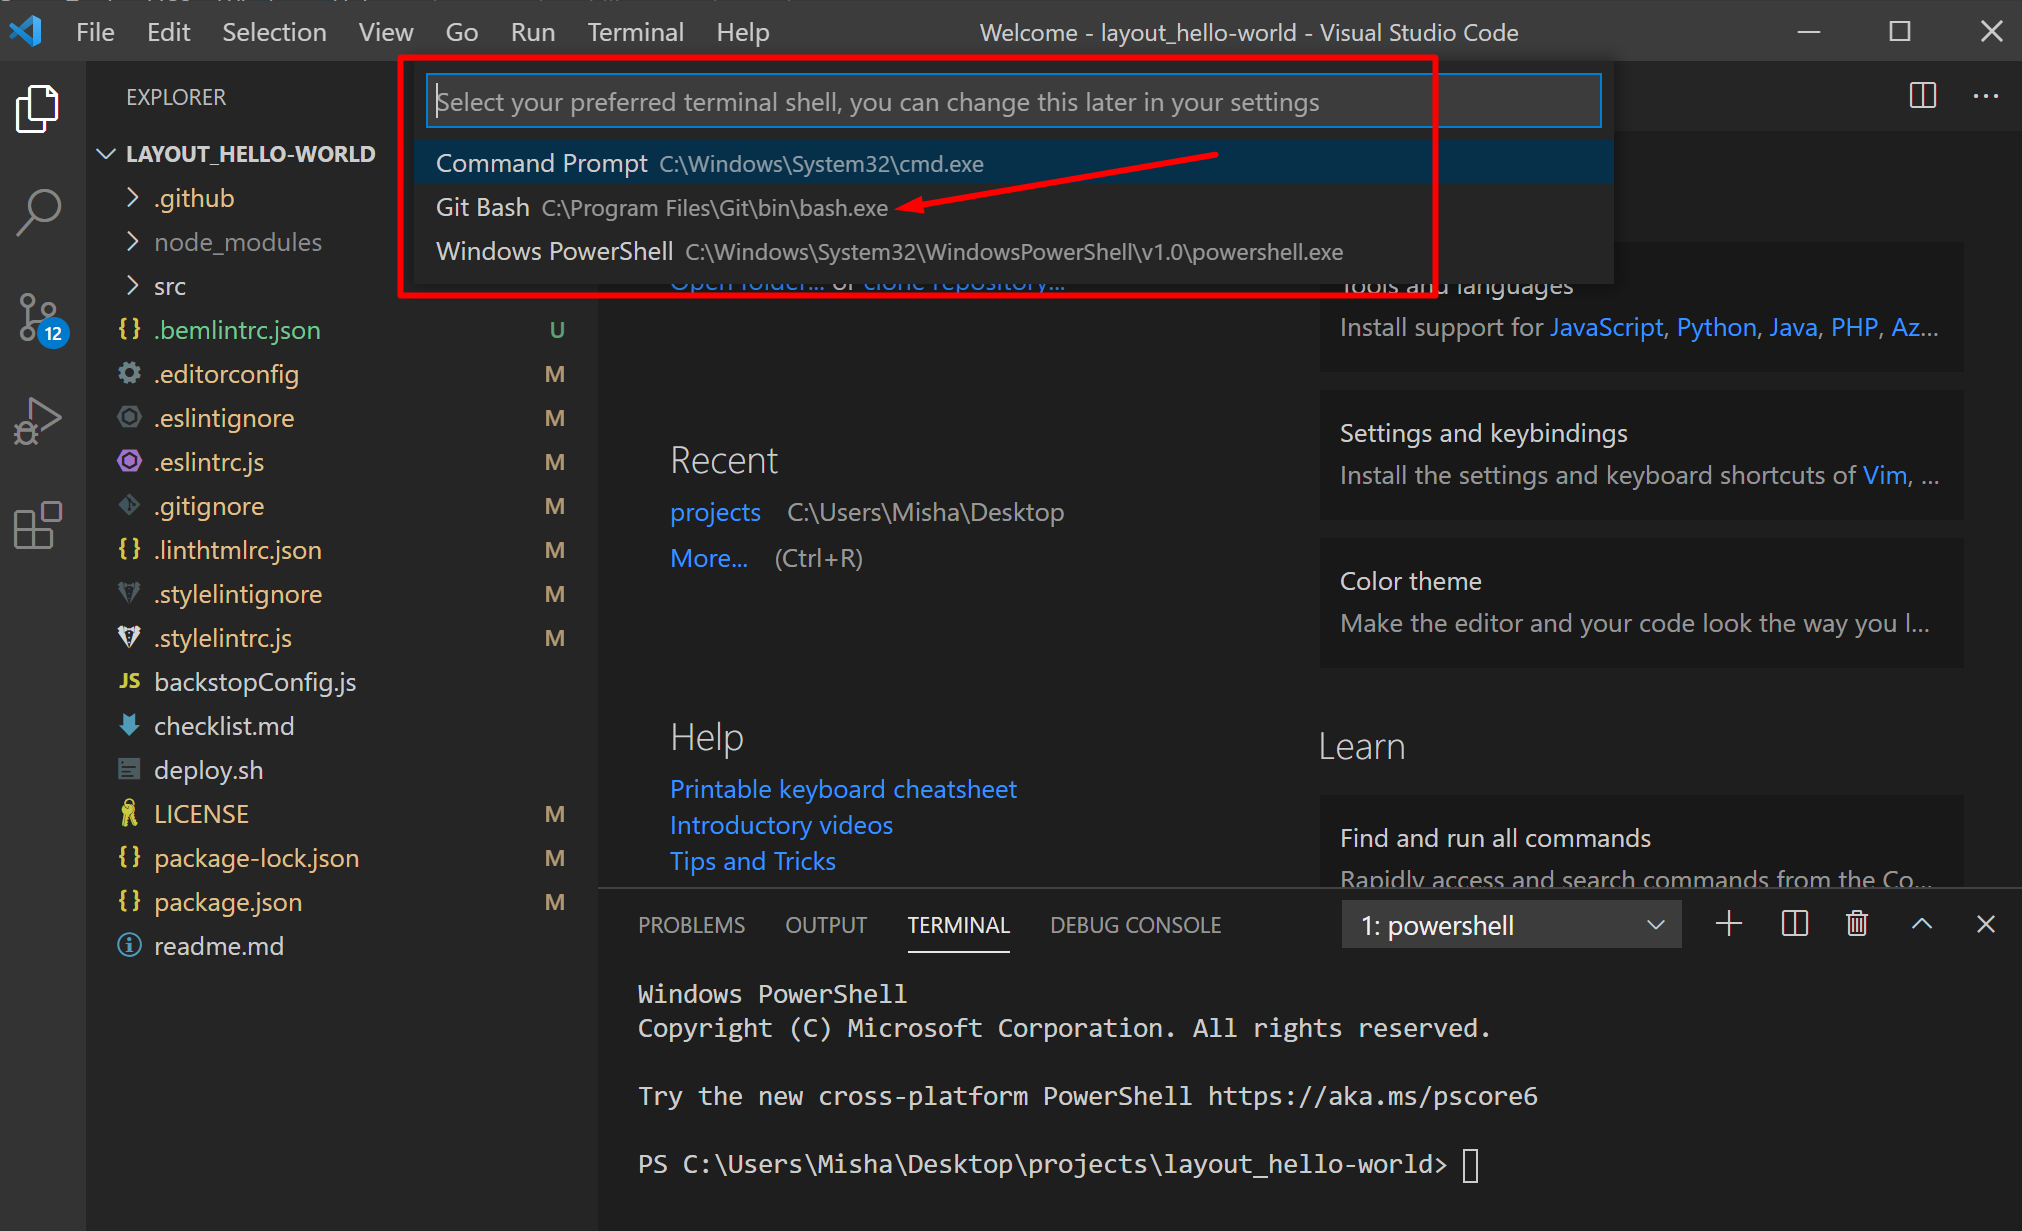
Task: Open the Explorer view in activity bar
Action: coord(38,108)
